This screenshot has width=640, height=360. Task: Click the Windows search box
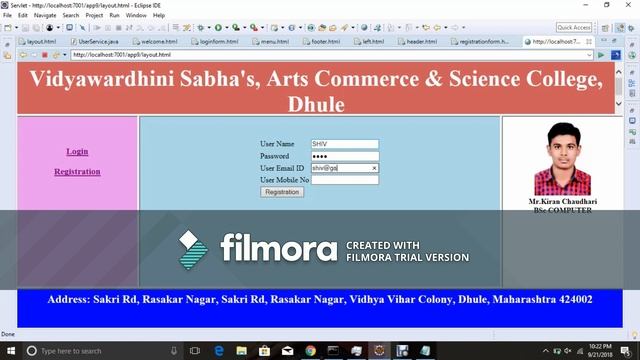click(101, 351)
